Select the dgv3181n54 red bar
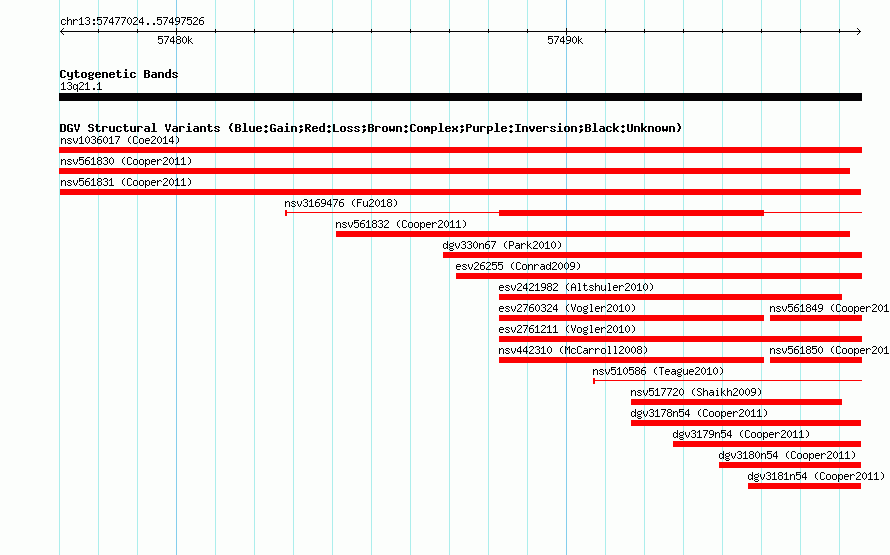Viewport: 890px width, 555px height. (804, 486)
